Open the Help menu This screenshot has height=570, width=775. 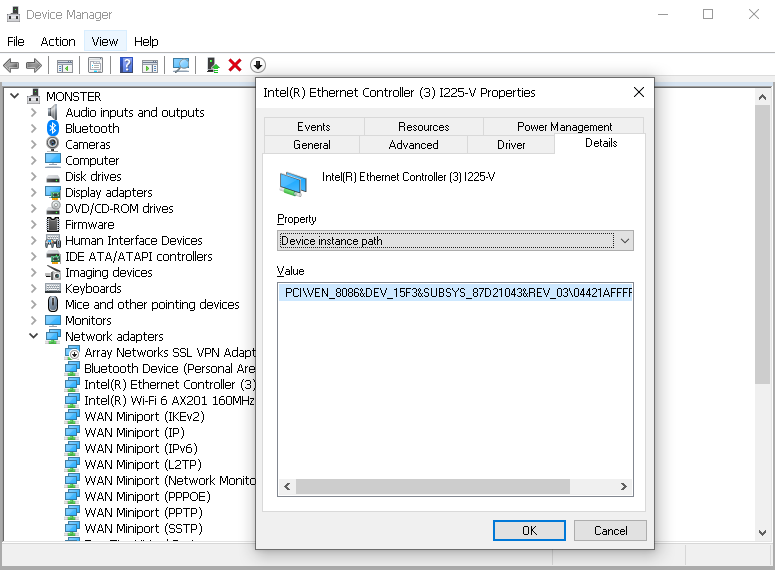pyautogui.click(x=146, y=42)
